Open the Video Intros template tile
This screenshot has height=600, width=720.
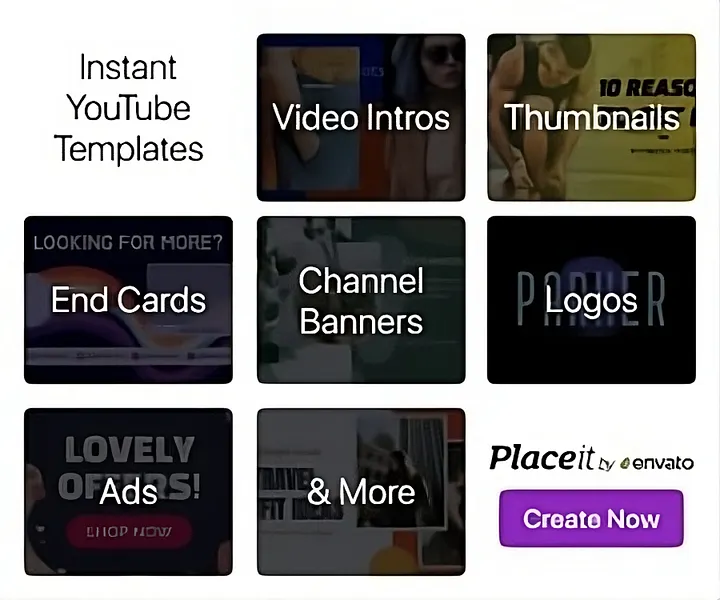coord(361,117)
